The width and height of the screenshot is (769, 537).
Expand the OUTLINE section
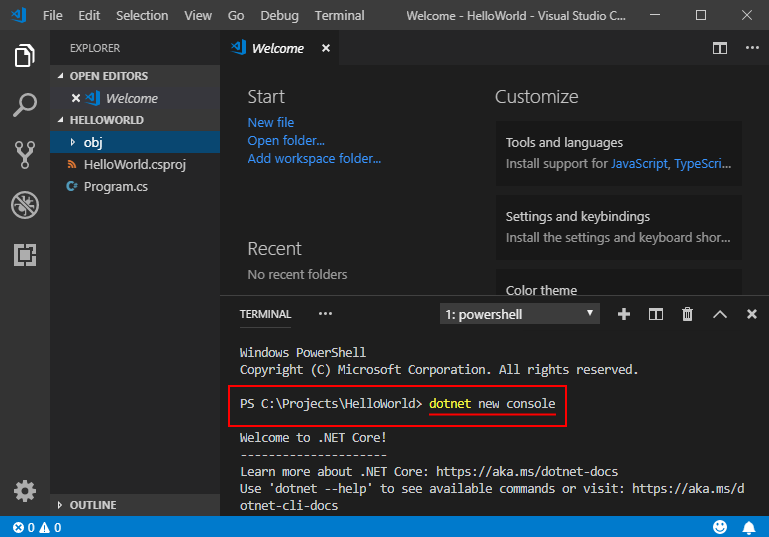coord(92,505)
